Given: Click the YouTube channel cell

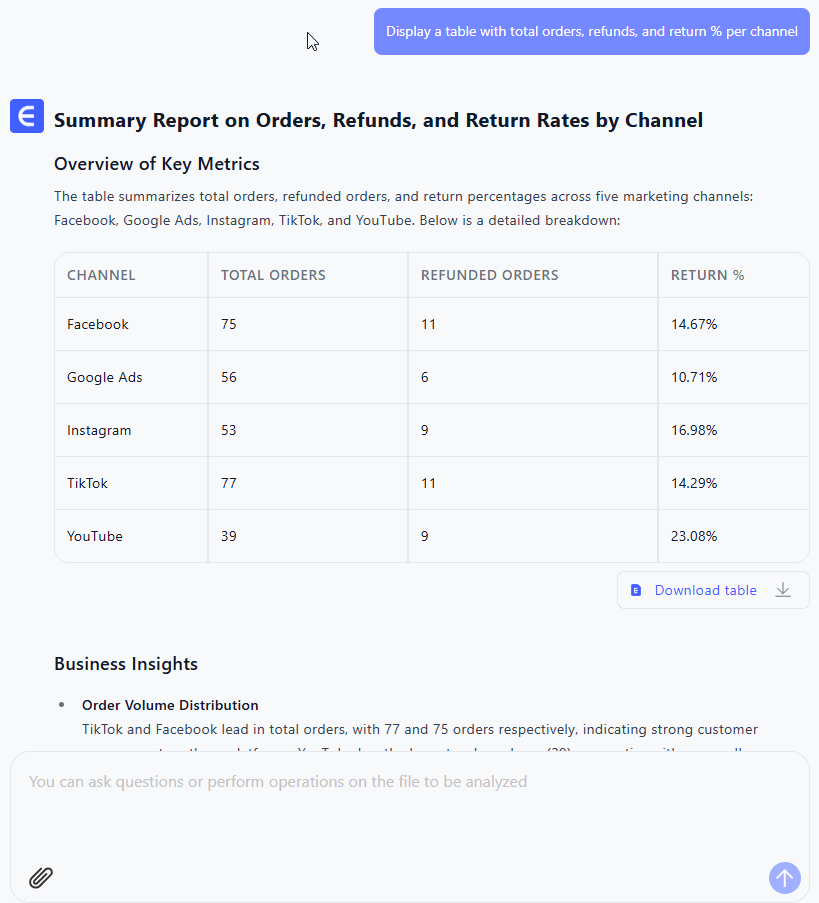Looking at the screenshot, I should coord(95,536).
